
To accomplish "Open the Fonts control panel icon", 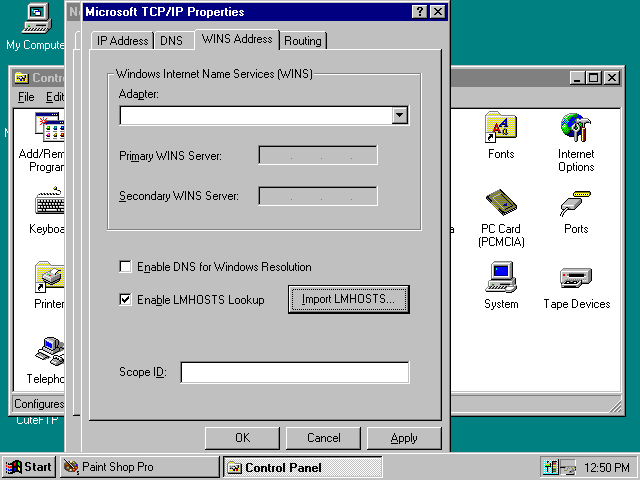I will tap(500, 129).
